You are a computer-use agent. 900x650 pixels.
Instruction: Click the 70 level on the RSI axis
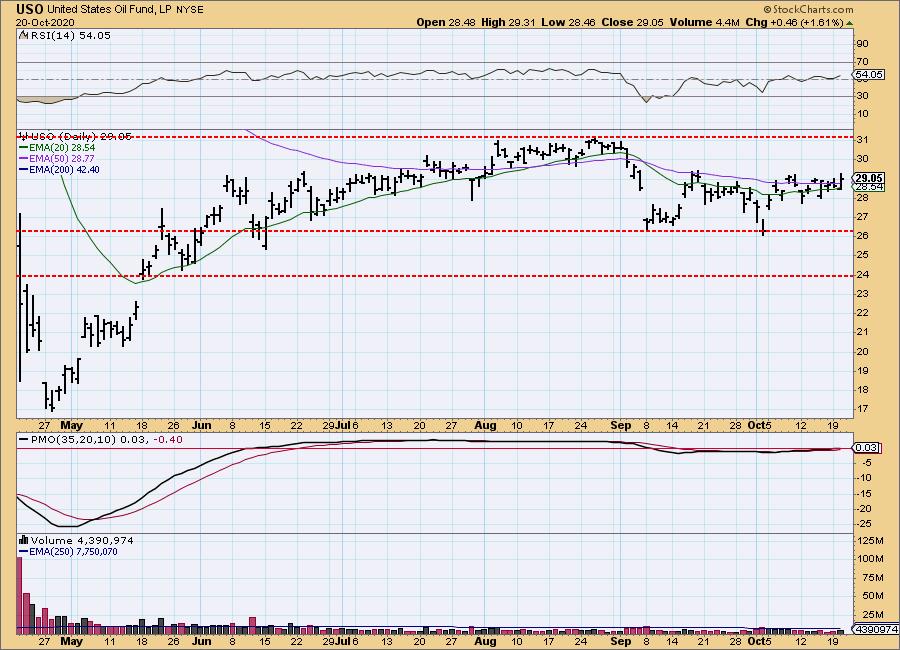[x=862, y=61]
